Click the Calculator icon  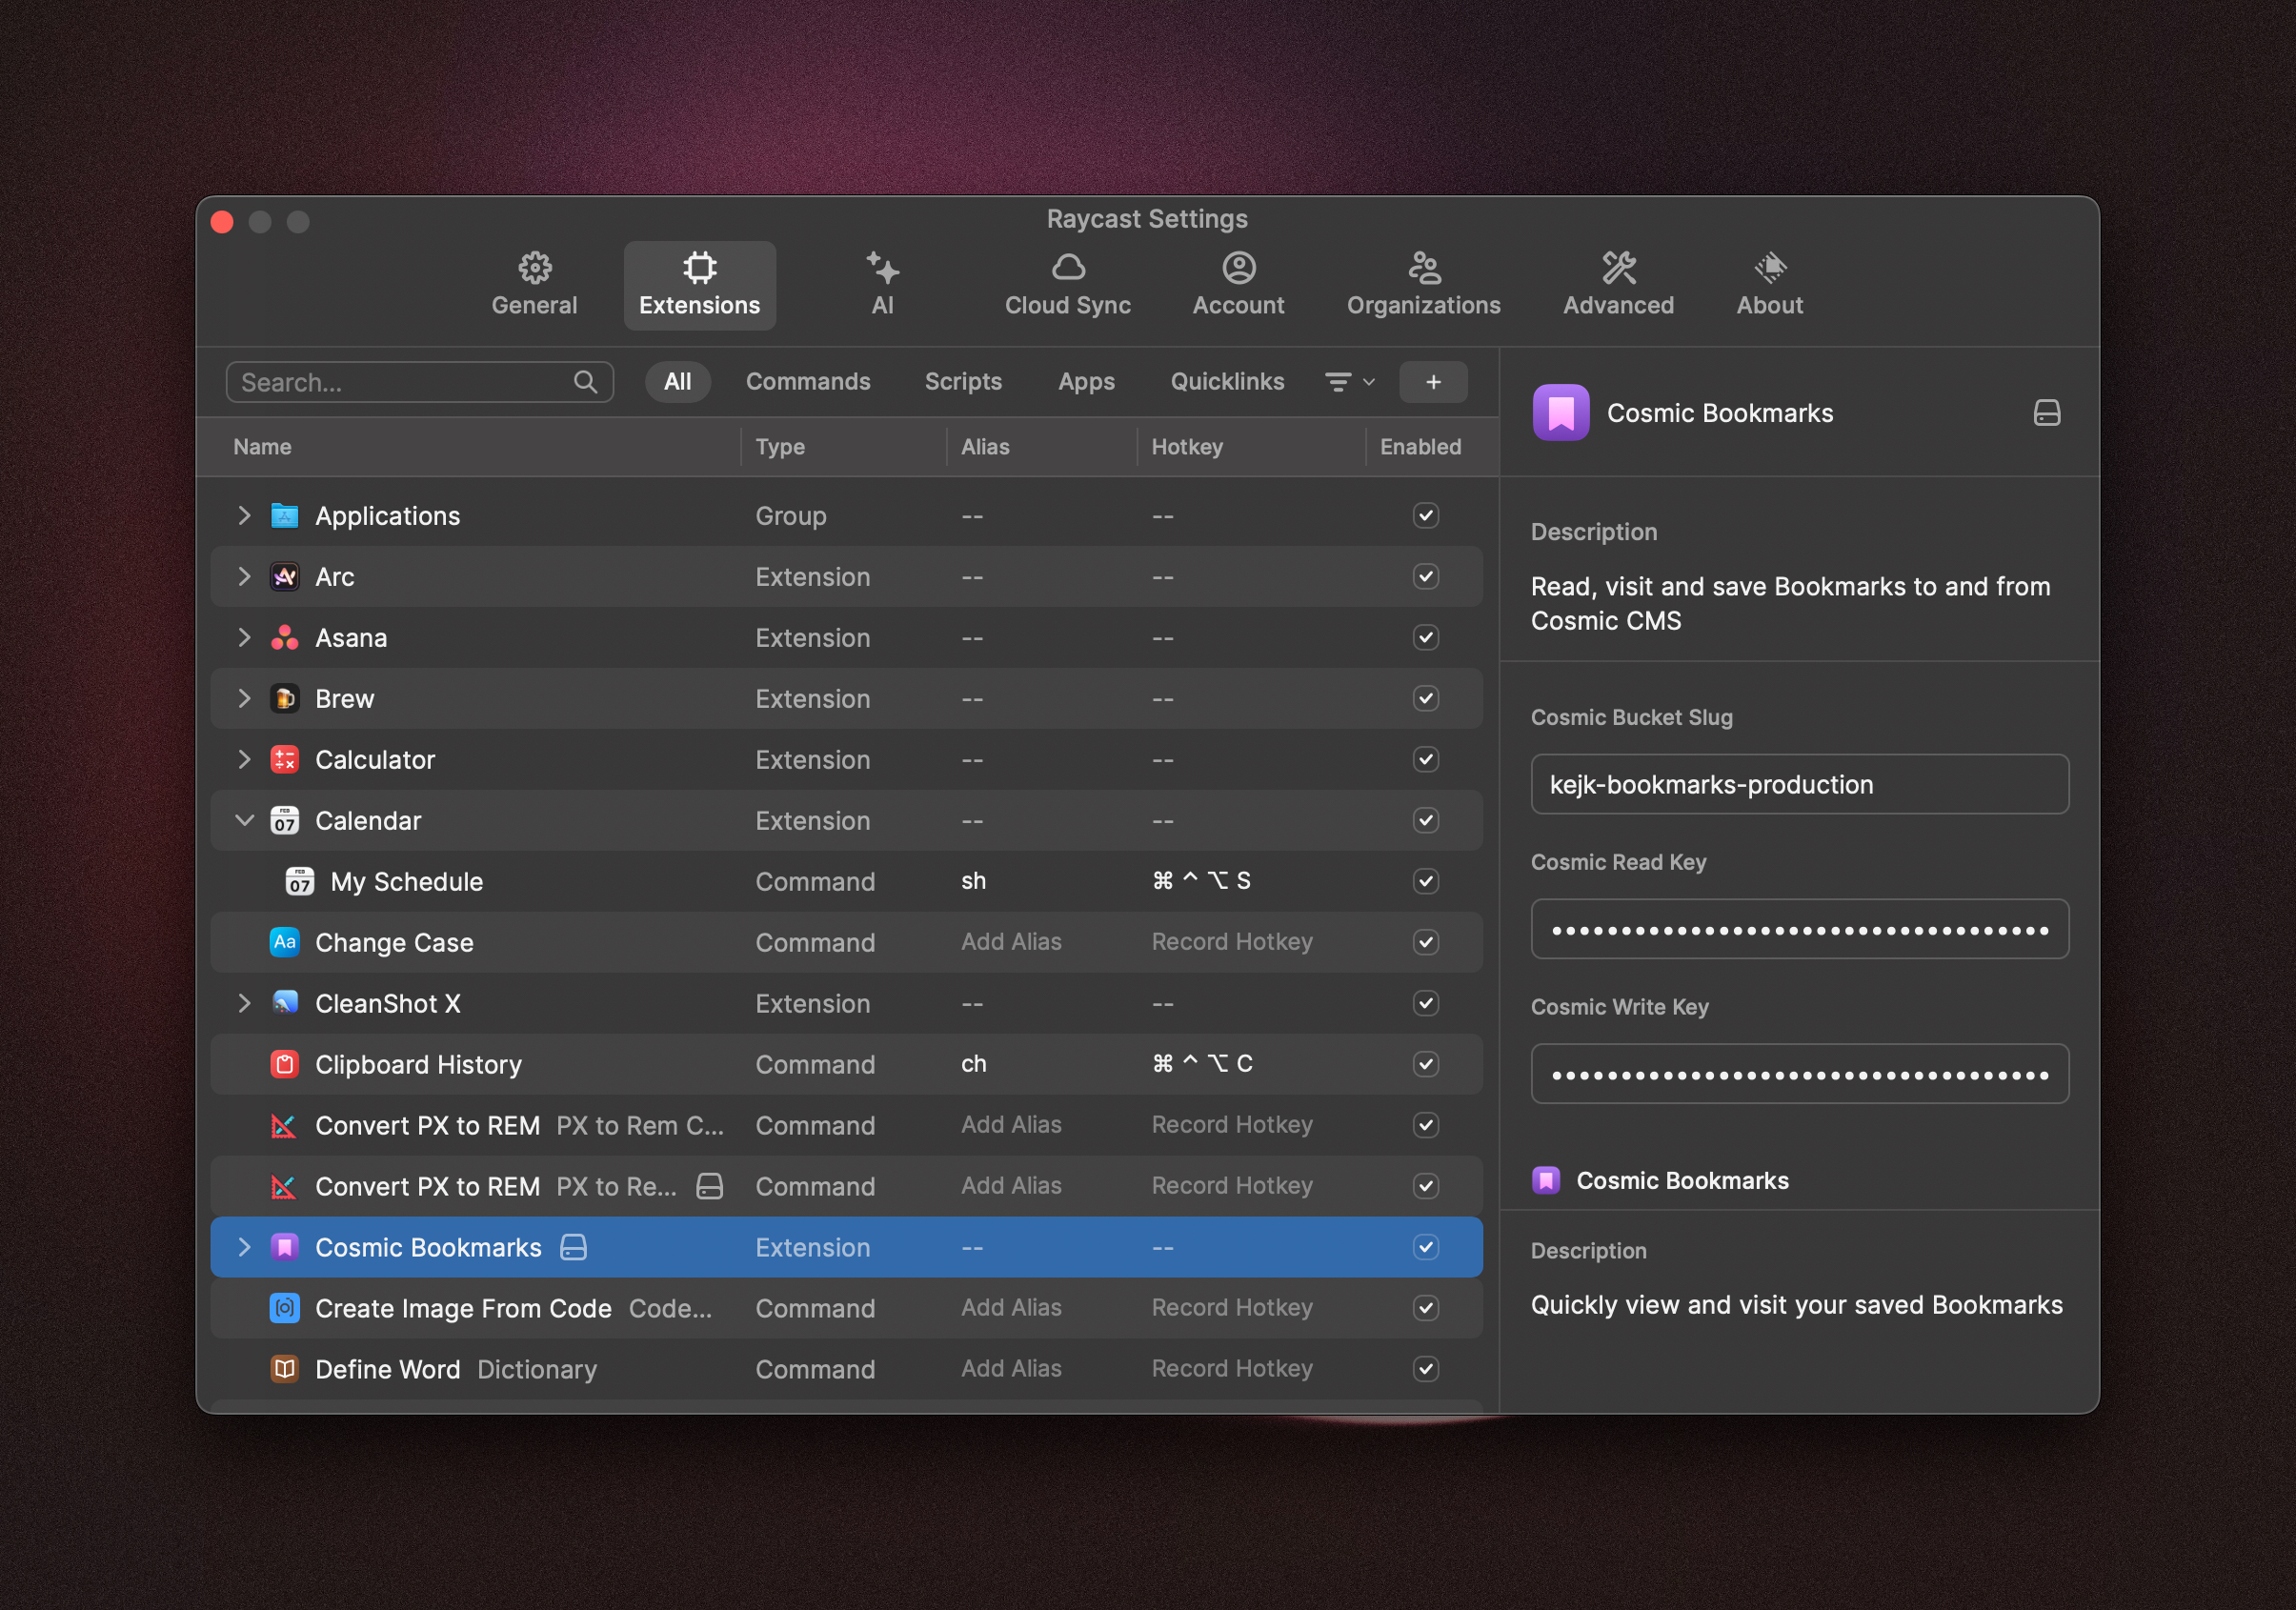click(285, 759)
